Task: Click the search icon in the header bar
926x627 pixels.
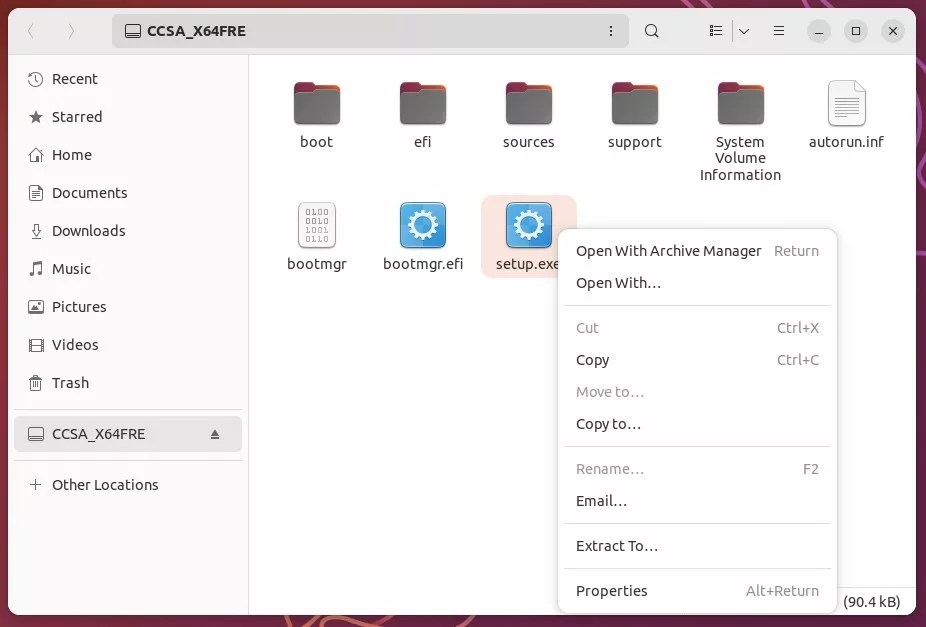Action: (651, 31)
